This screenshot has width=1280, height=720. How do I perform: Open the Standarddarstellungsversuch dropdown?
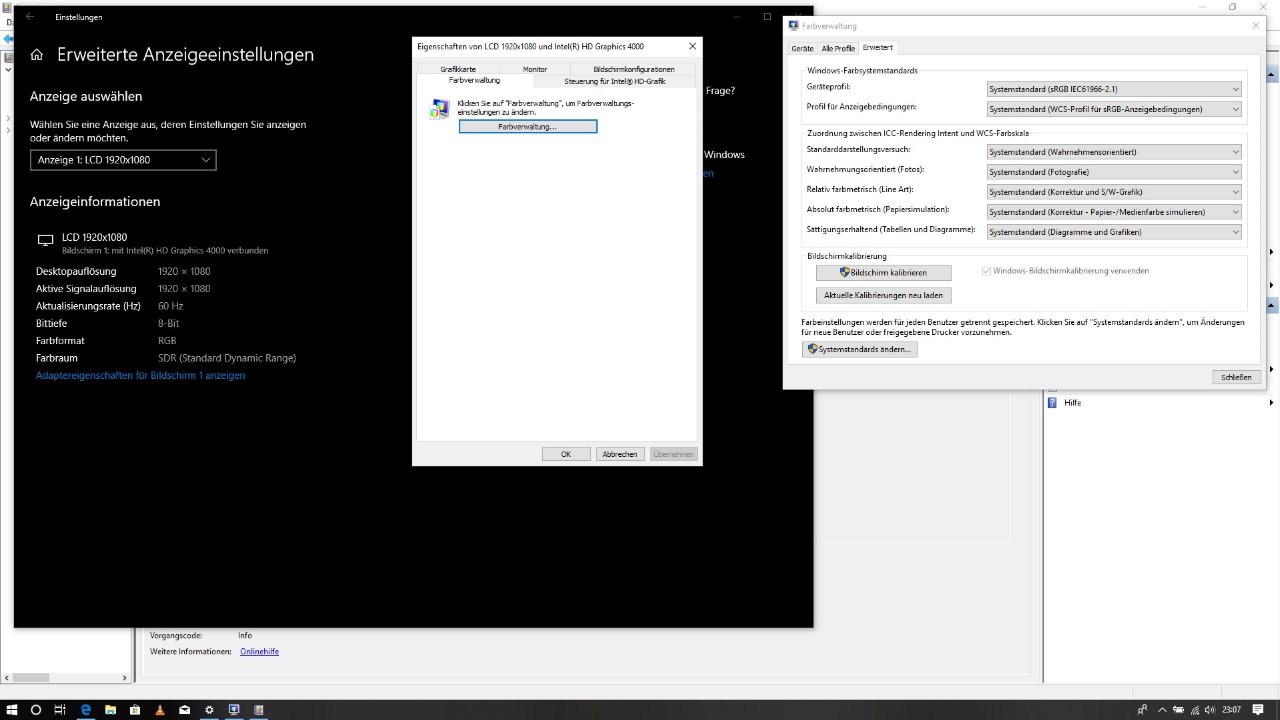click(x=1114, y=152)
